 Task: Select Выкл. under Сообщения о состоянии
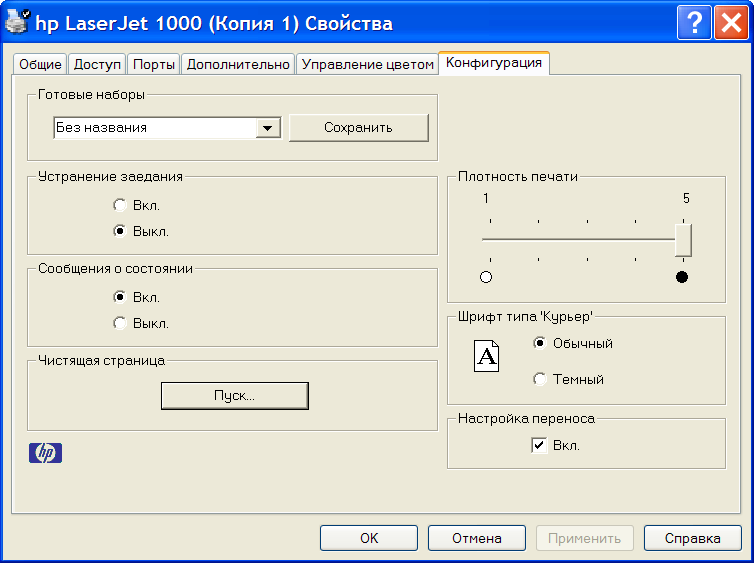(120, 323)
